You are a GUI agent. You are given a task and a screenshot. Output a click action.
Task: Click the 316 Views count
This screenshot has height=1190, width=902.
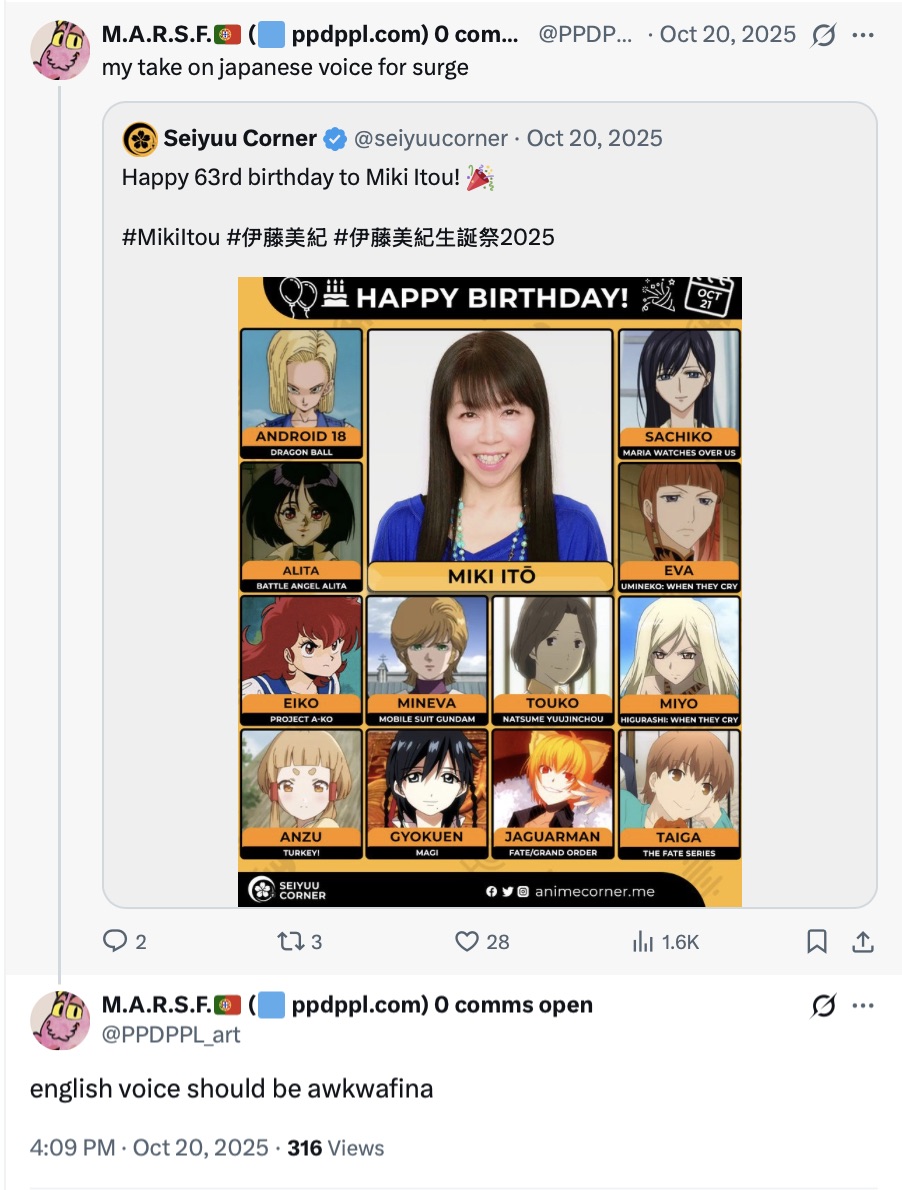(x=335, y=1148)
